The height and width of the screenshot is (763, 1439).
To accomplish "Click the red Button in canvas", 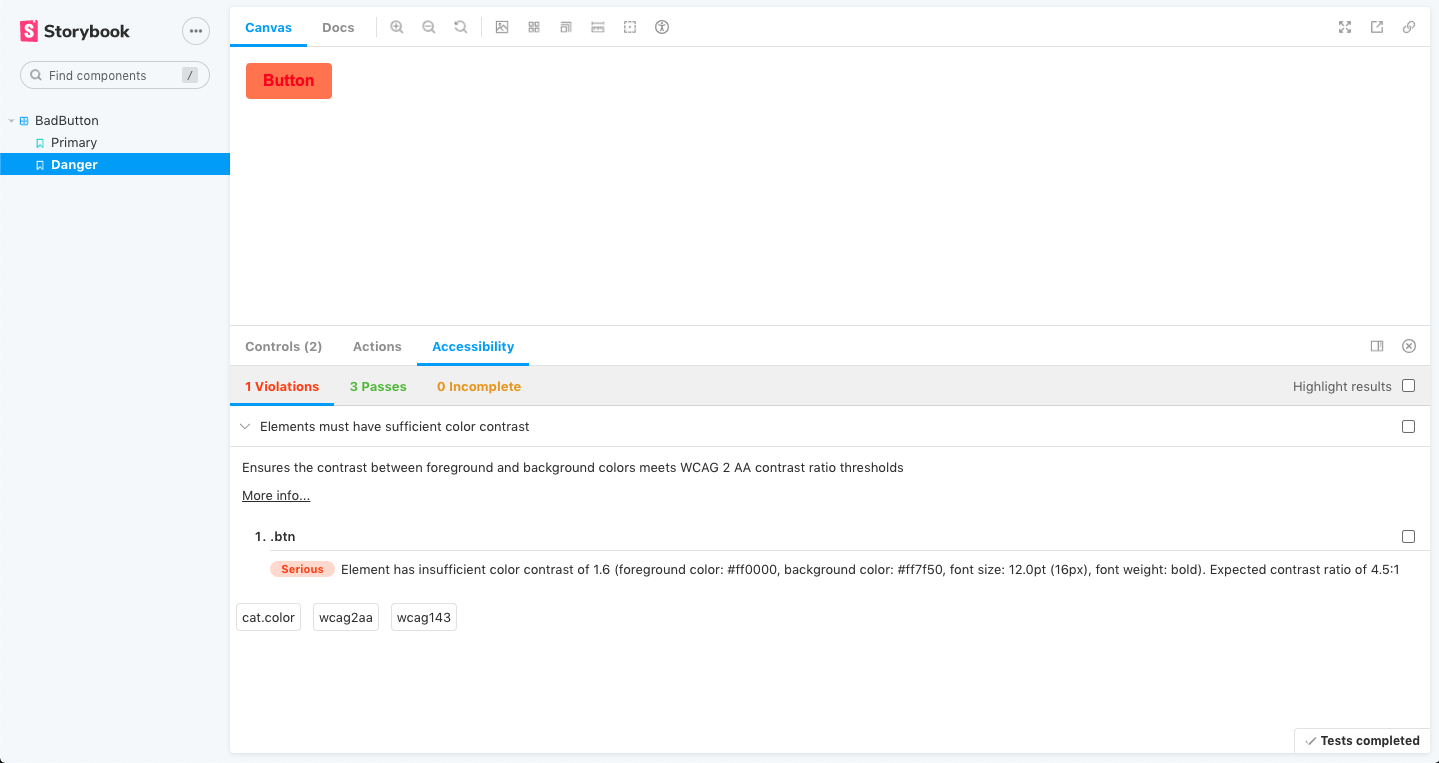I will [x=289, y=81].
